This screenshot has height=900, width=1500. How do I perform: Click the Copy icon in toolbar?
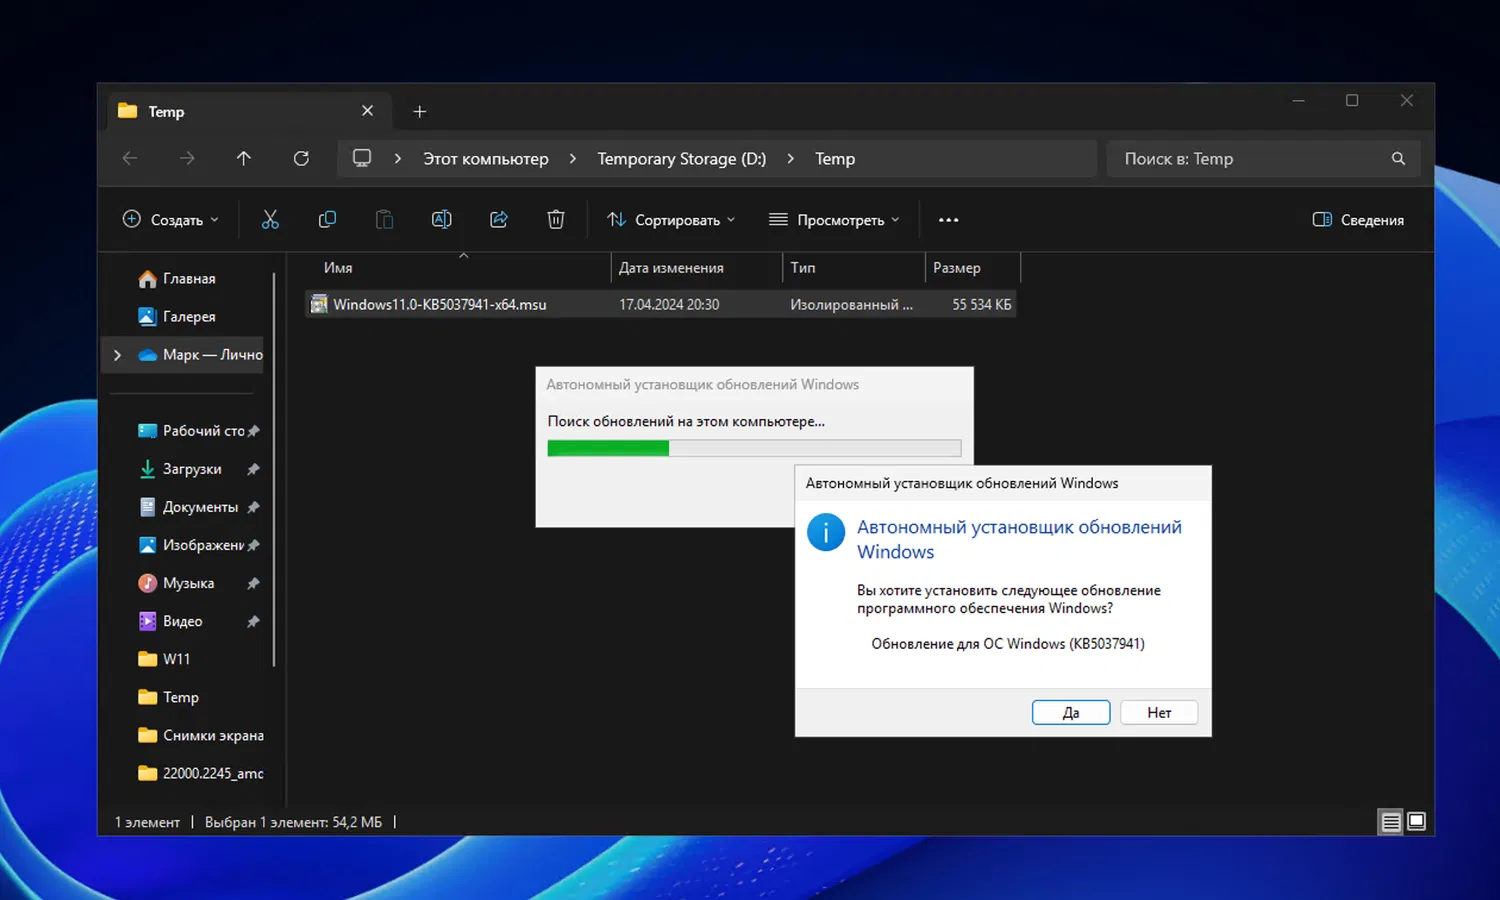tap(327, 220)
